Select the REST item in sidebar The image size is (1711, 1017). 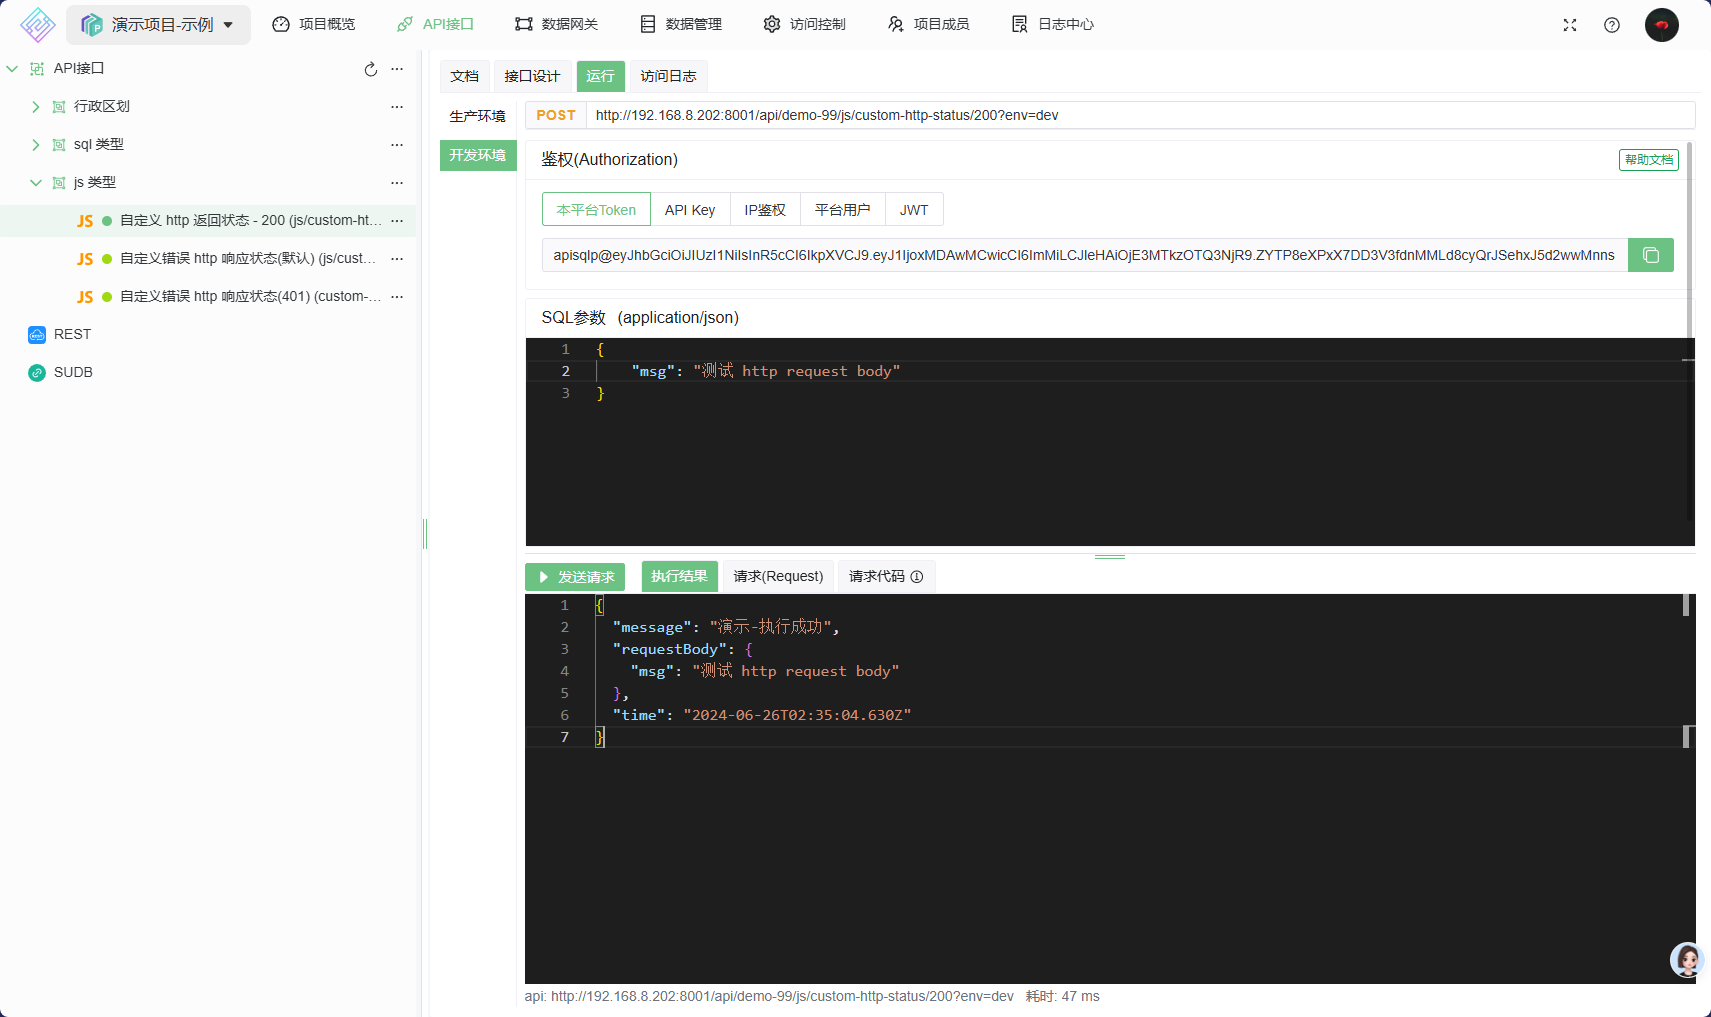coord(72,334)
